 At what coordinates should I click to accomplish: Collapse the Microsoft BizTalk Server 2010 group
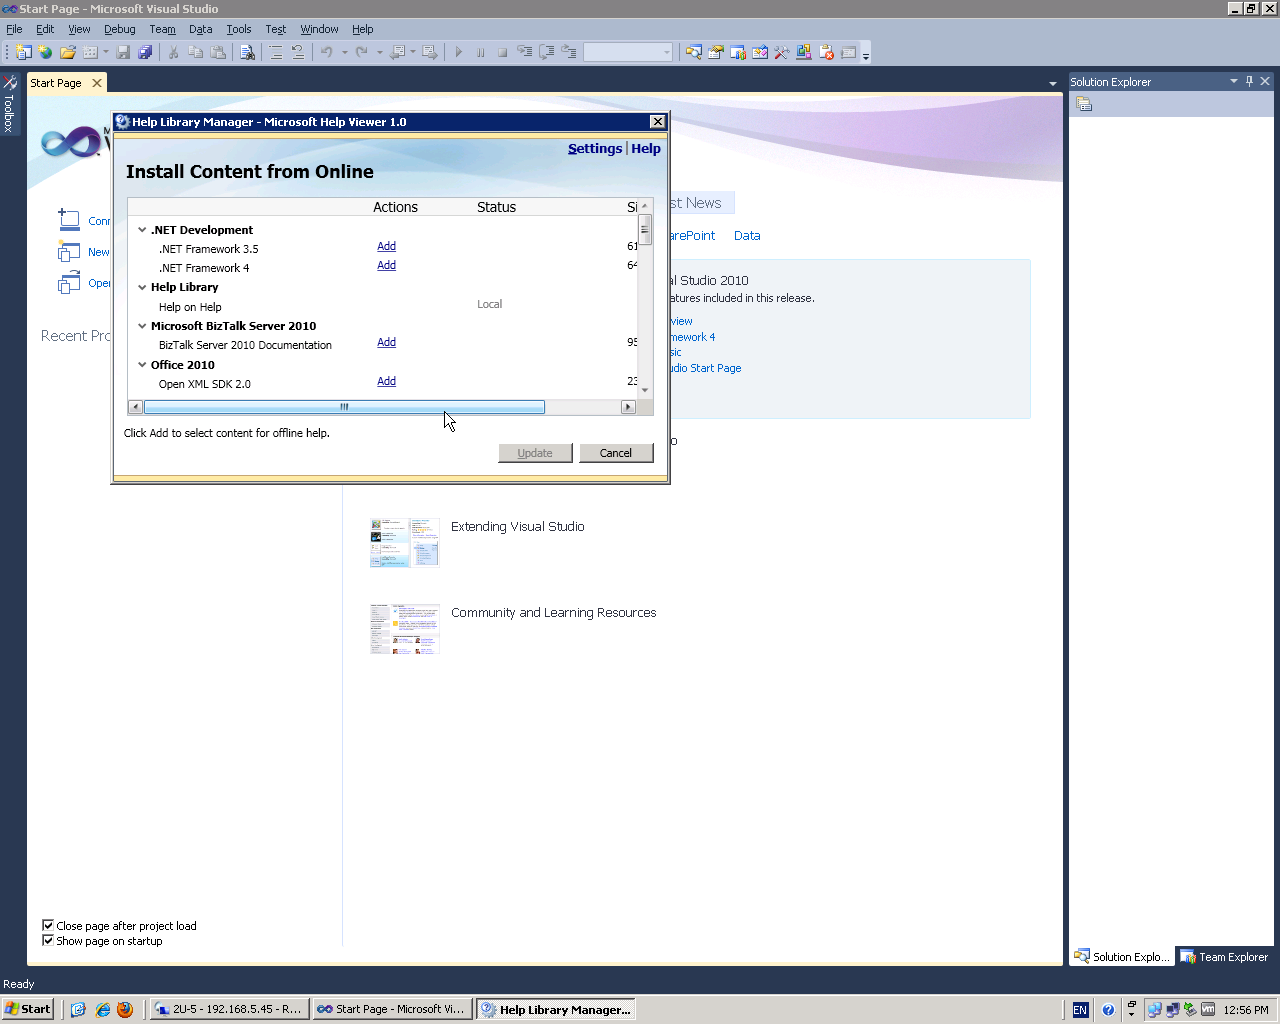[x=142, y=326]
